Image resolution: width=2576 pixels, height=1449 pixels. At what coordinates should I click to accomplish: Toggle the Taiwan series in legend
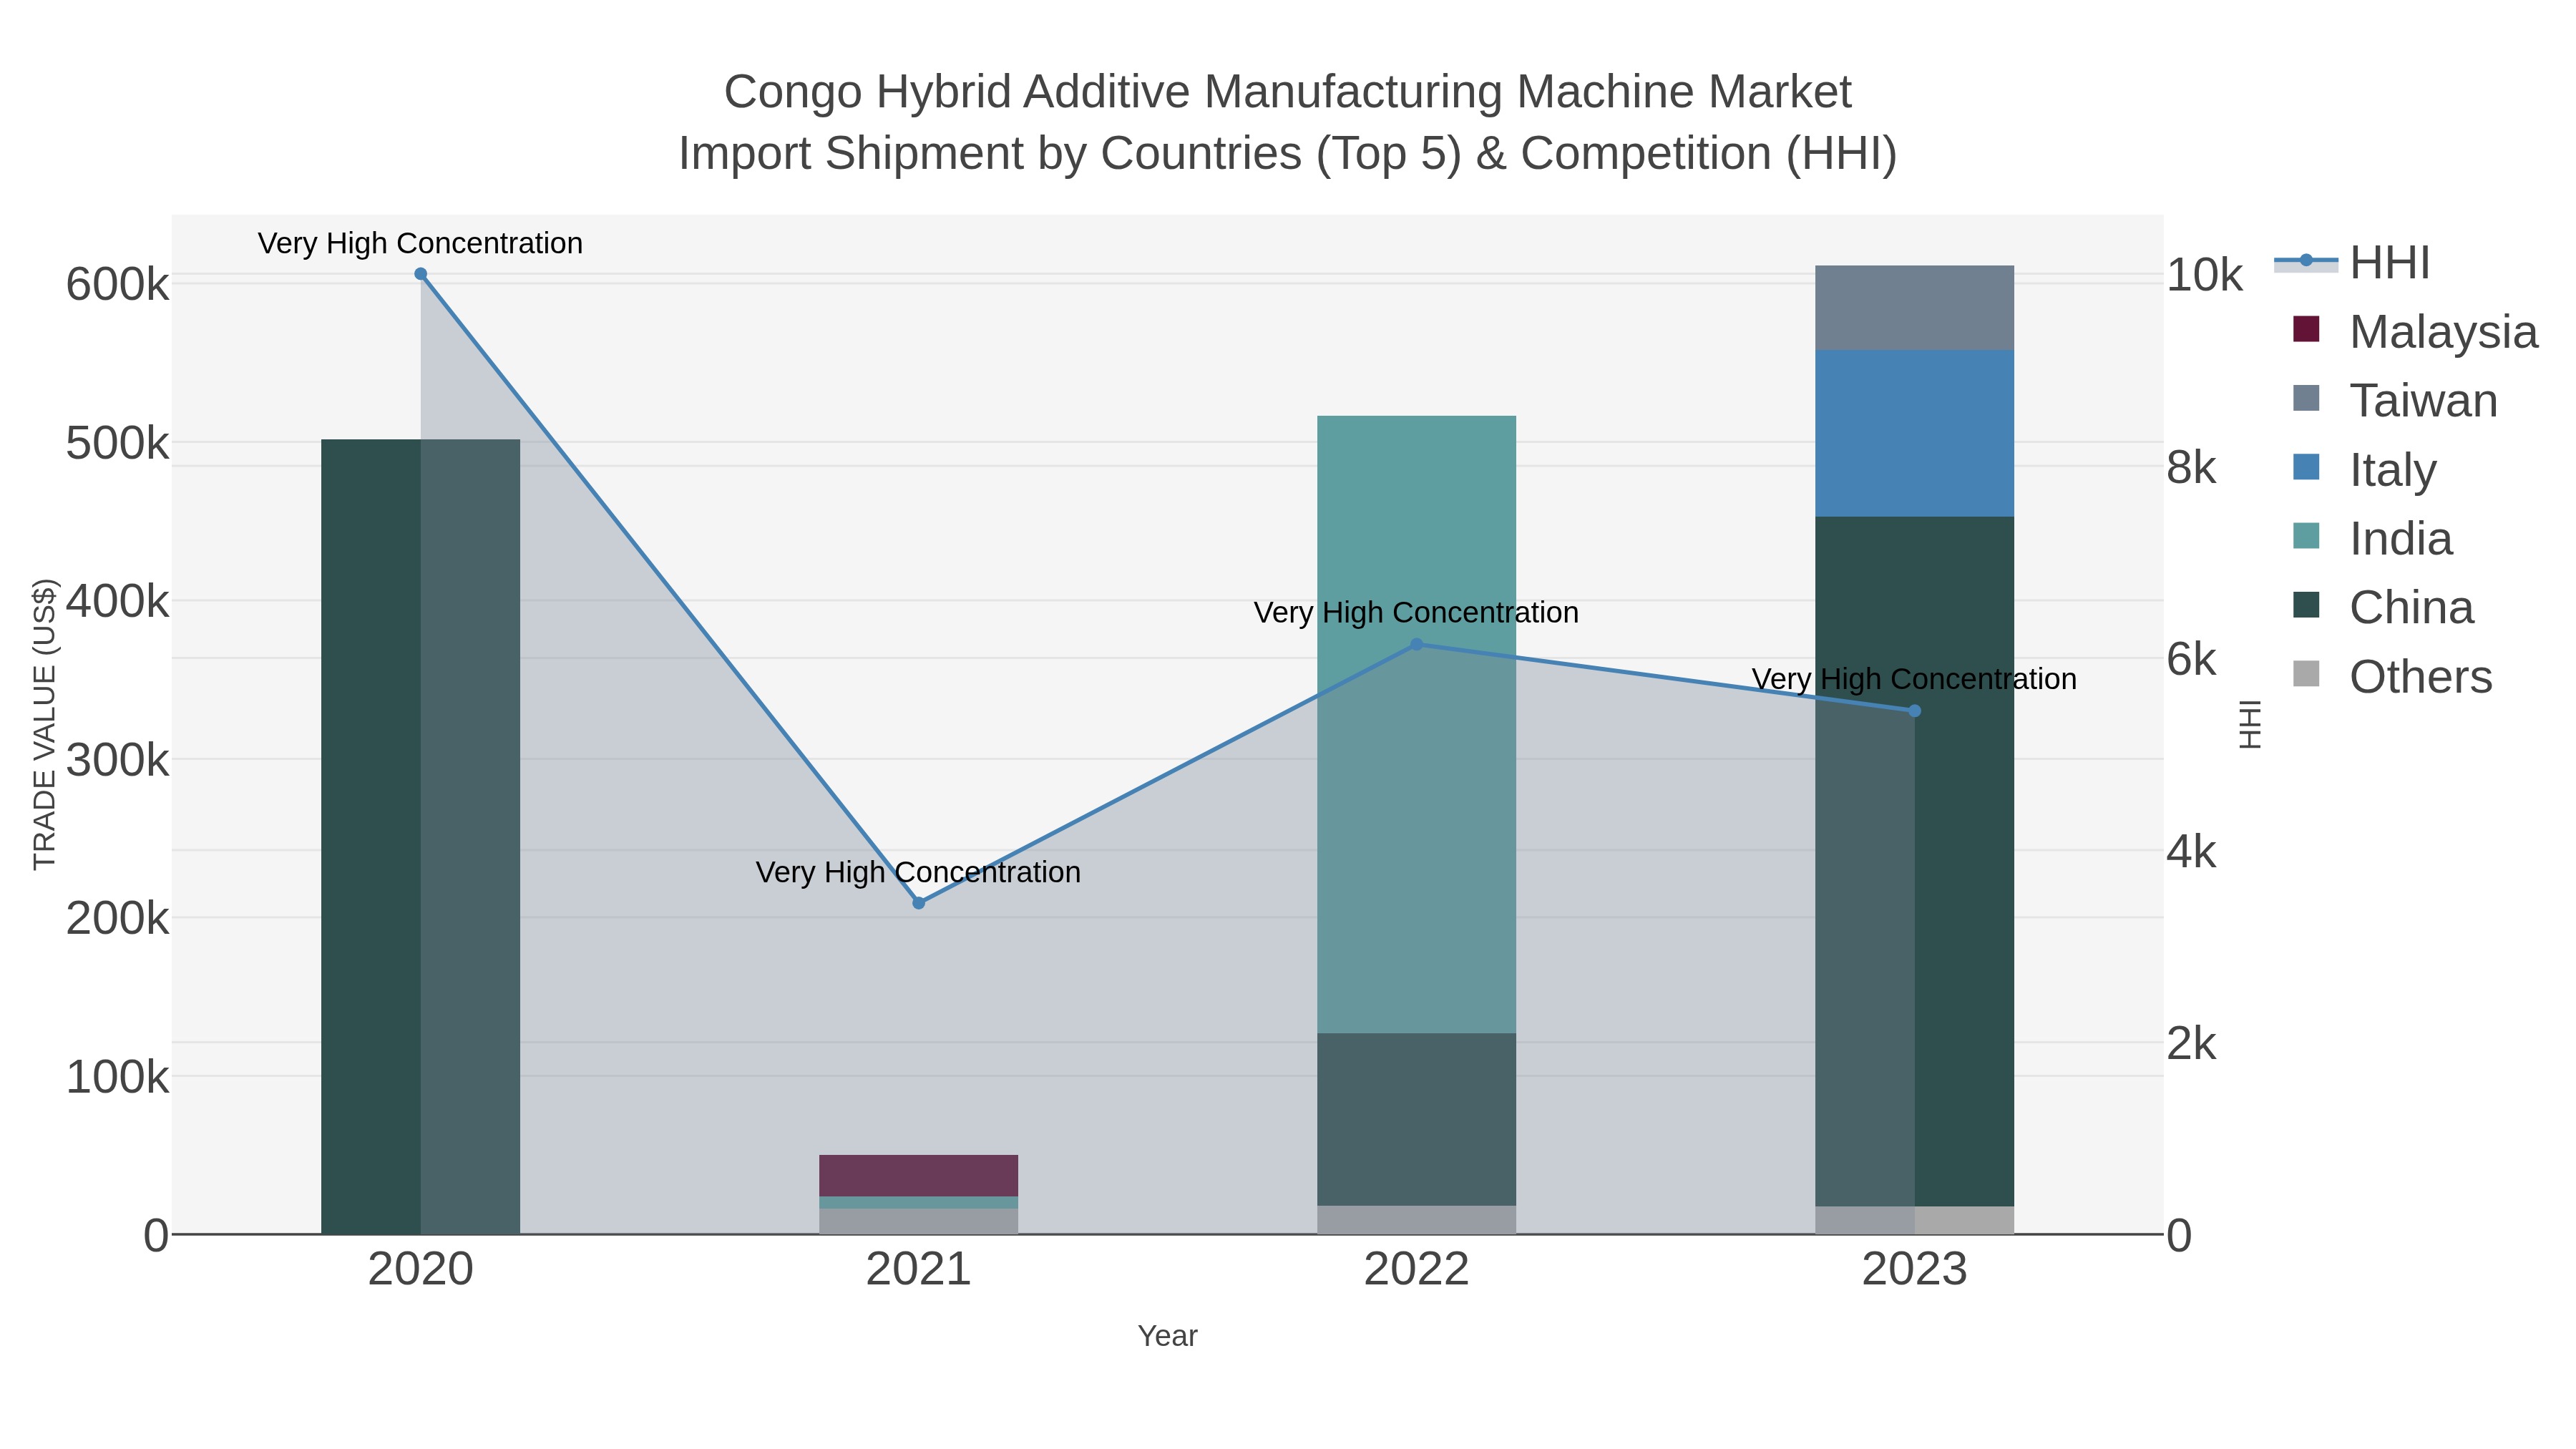tap(2394, 400)
